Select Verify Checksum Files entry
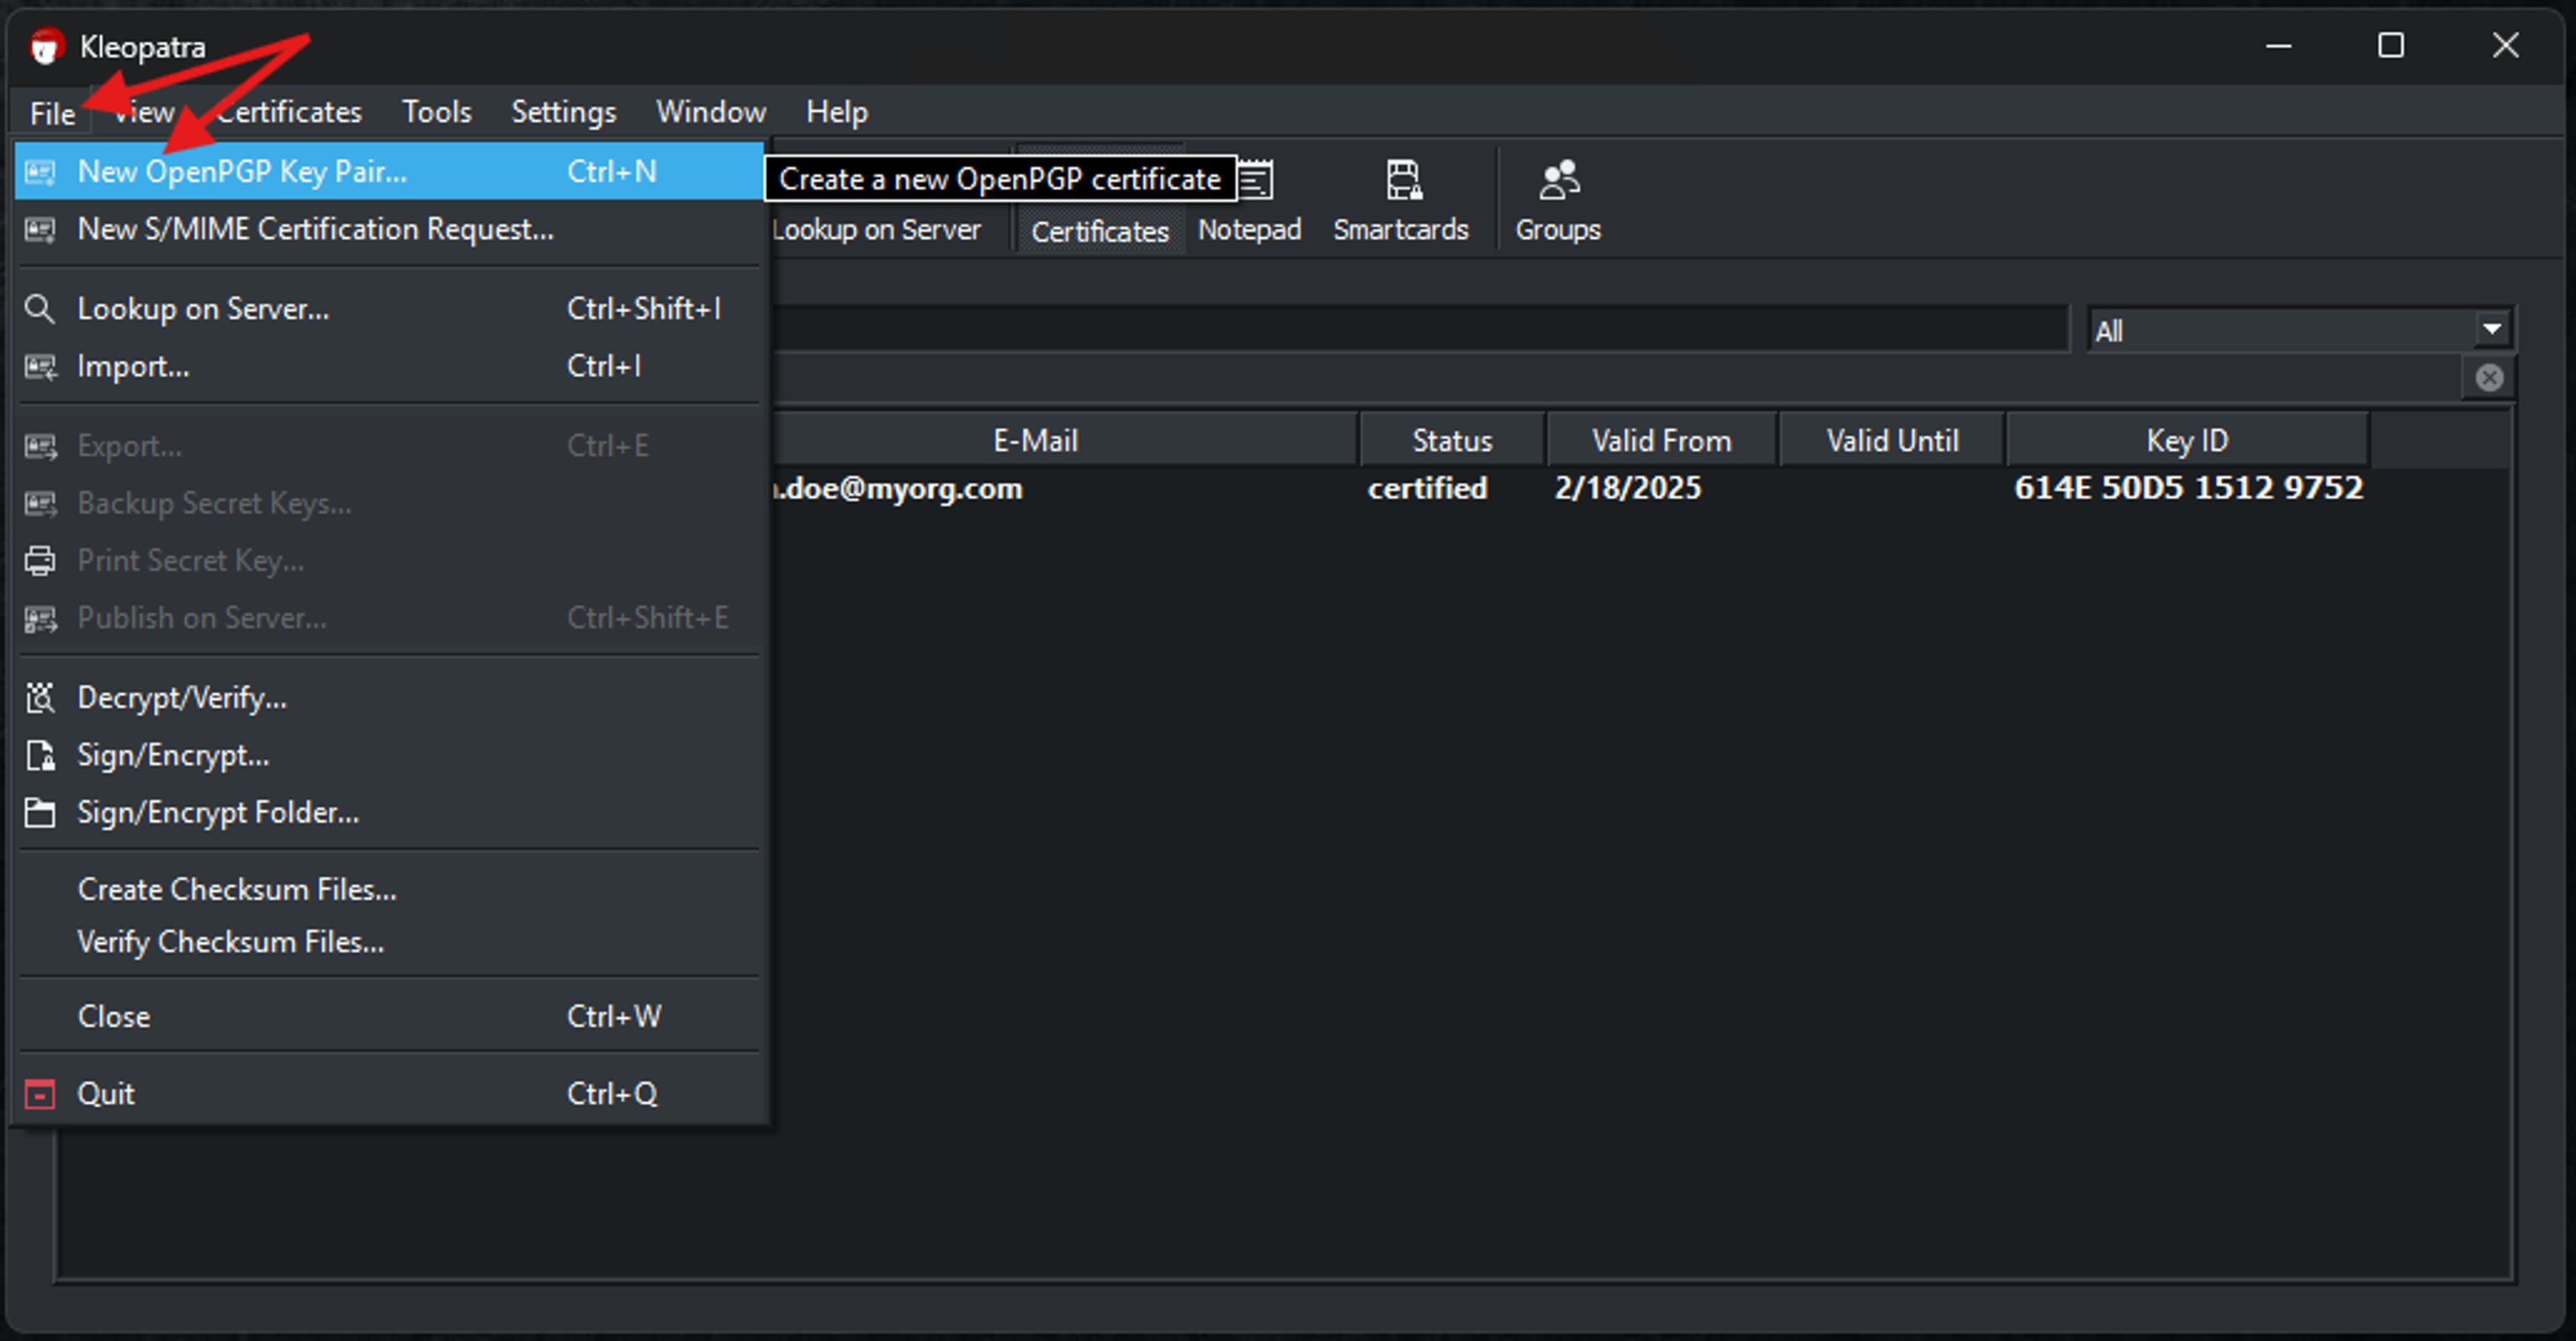Viewport: 2576px width, 1341px height. (x=390, y=942)
